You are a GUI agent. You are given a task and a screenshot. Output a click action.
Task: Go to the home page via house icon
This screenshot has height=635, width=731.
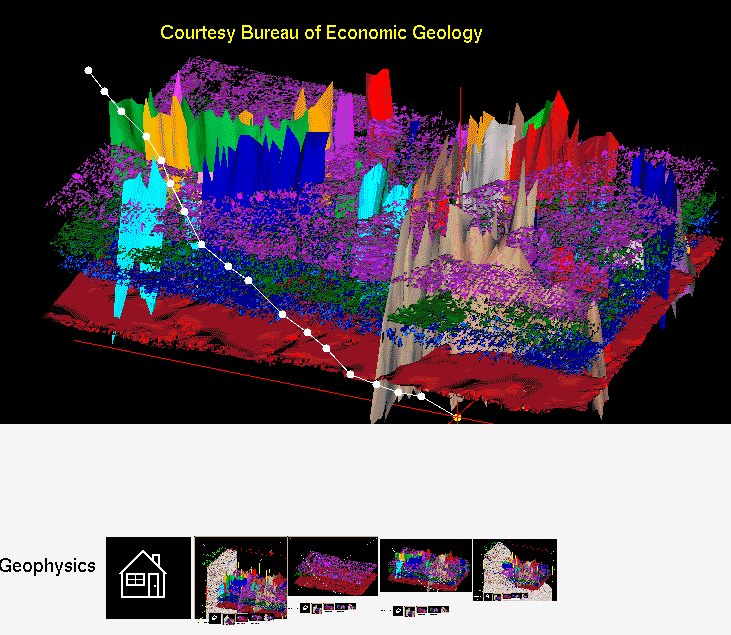click(x=148, y=578)
